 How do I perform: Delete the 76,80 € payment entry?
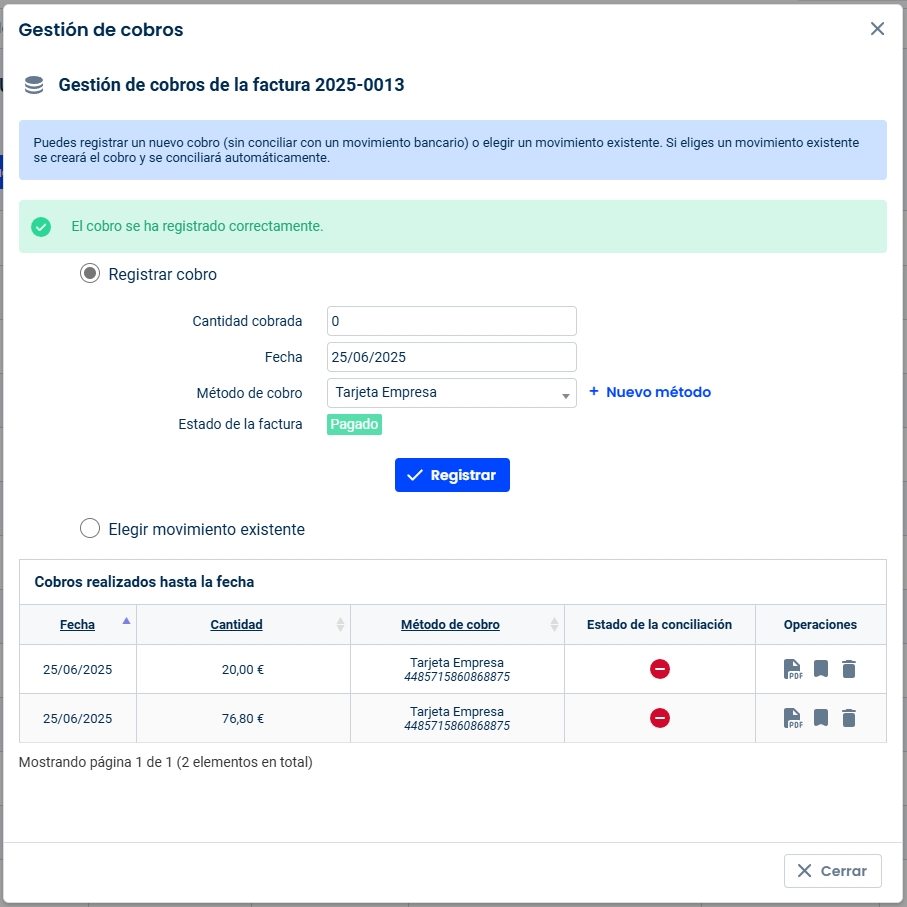click(x=849, y=718)
